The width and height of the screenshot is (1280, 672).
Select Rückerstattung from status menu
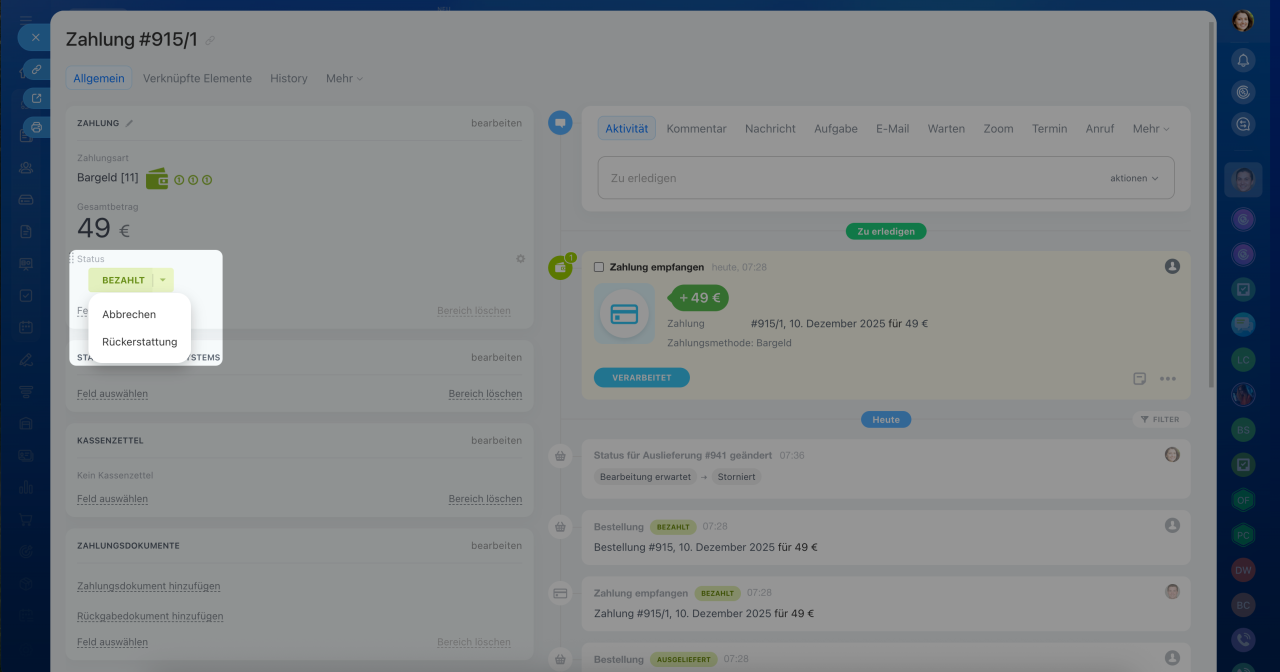[x=139, y=342]
